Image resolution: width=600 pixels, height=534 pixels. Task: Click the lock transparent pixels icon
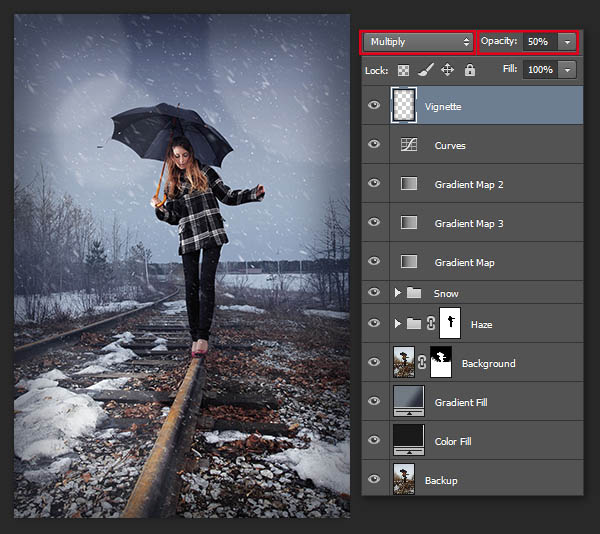404,70
